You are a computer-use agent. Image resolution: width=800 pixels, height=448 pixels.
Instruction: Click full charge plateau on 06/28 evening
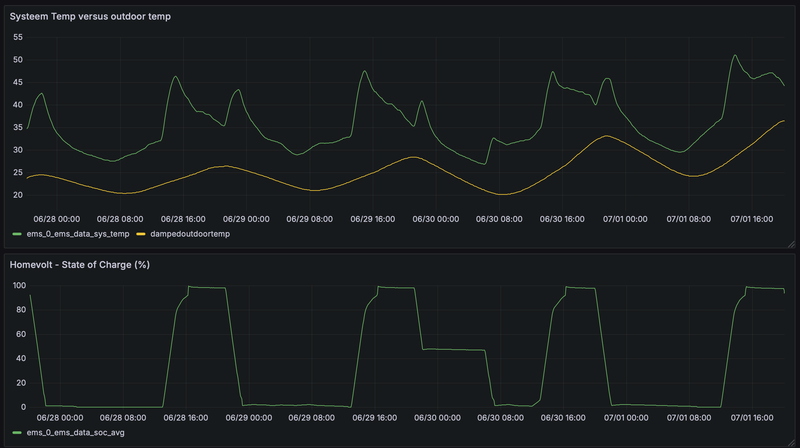point(207,288)
